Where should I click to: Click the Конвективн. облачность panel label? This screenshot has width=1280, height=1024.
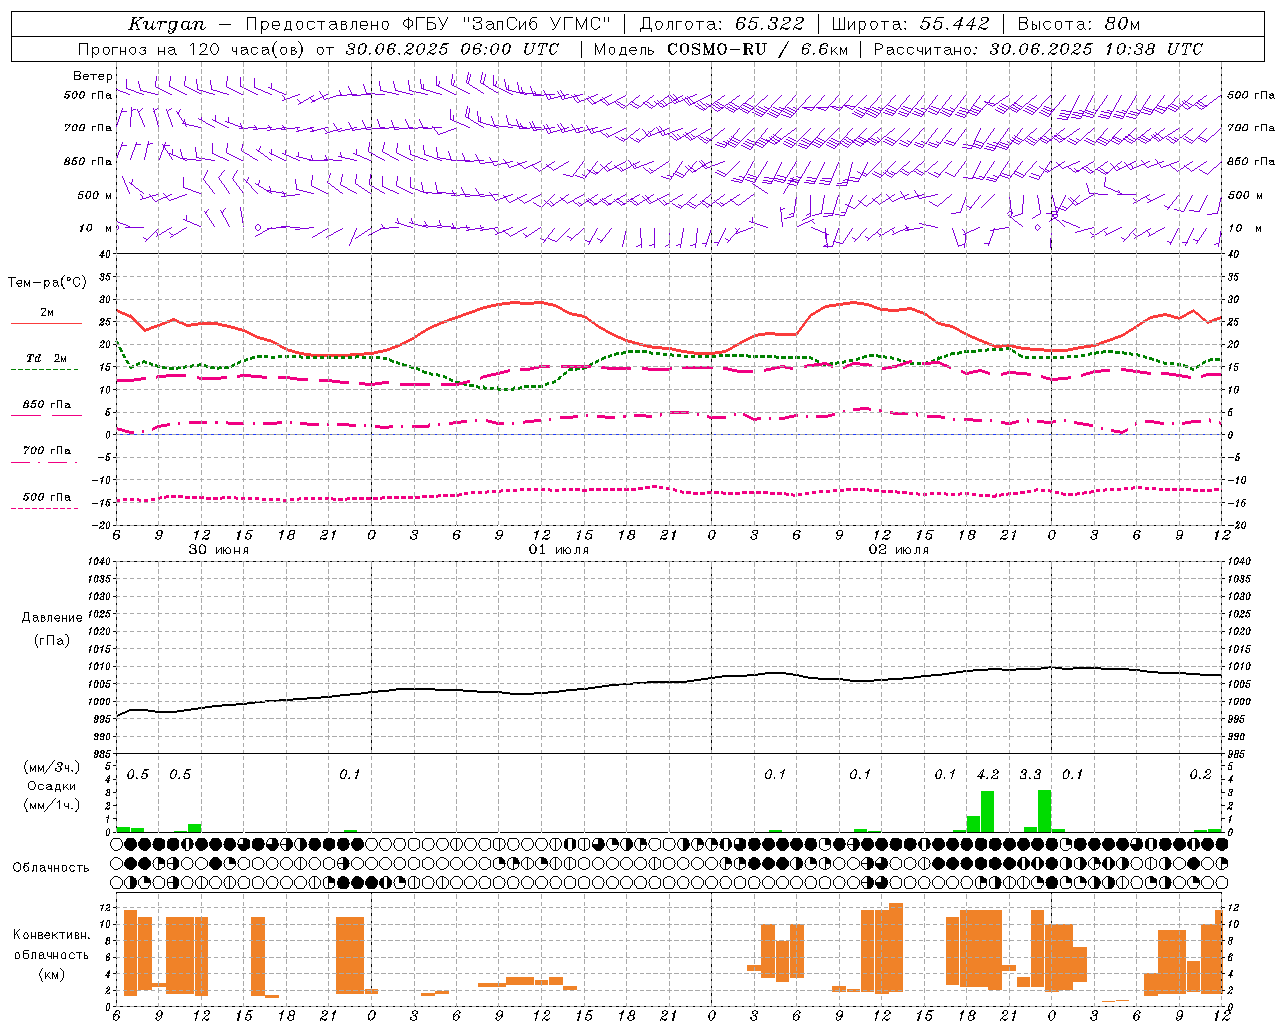click(x=51, y=945)
